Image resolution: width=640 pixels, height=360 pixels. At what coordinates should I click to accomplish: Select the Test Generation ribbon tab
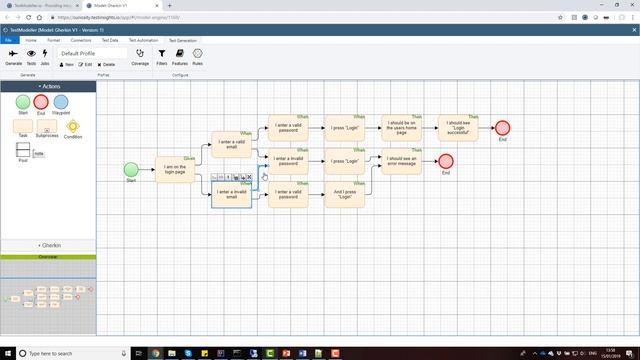(x=182, y=40)
